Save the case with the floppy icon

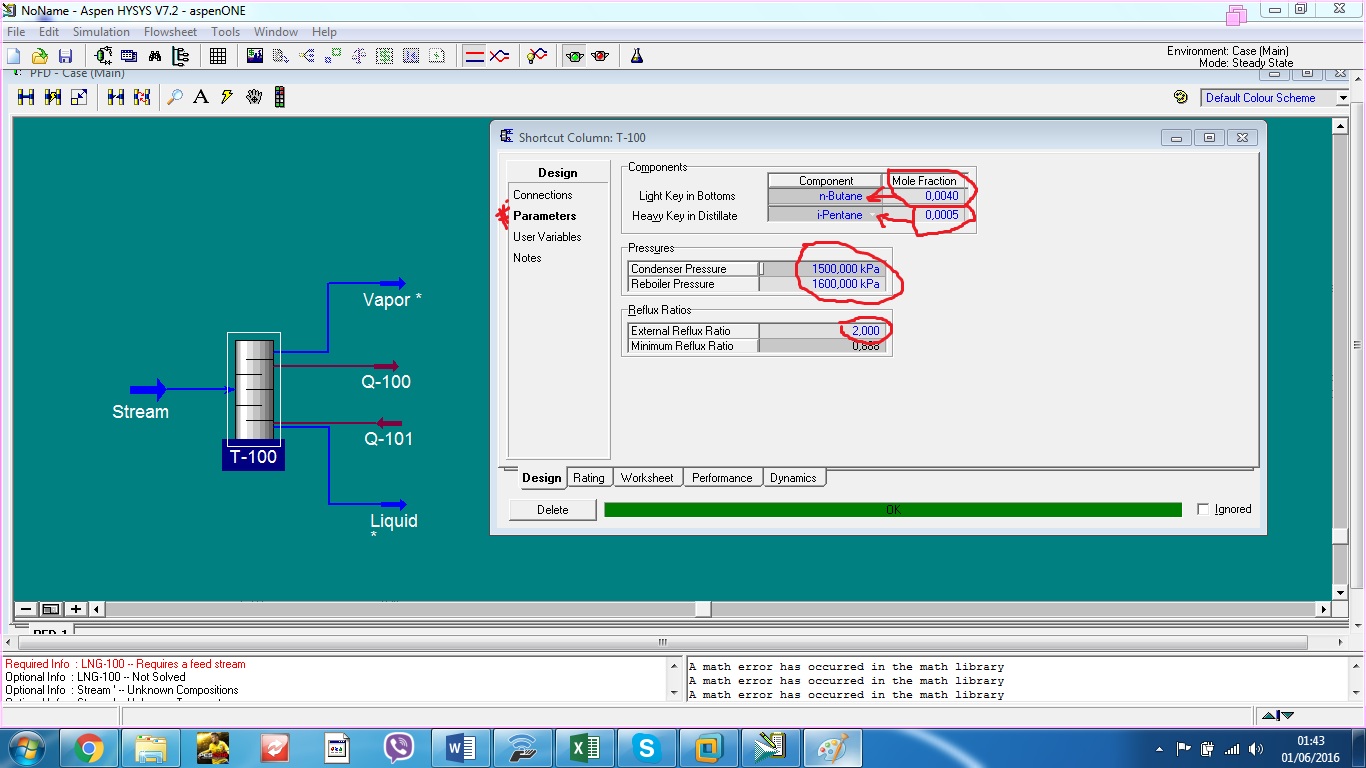(65, 56)
